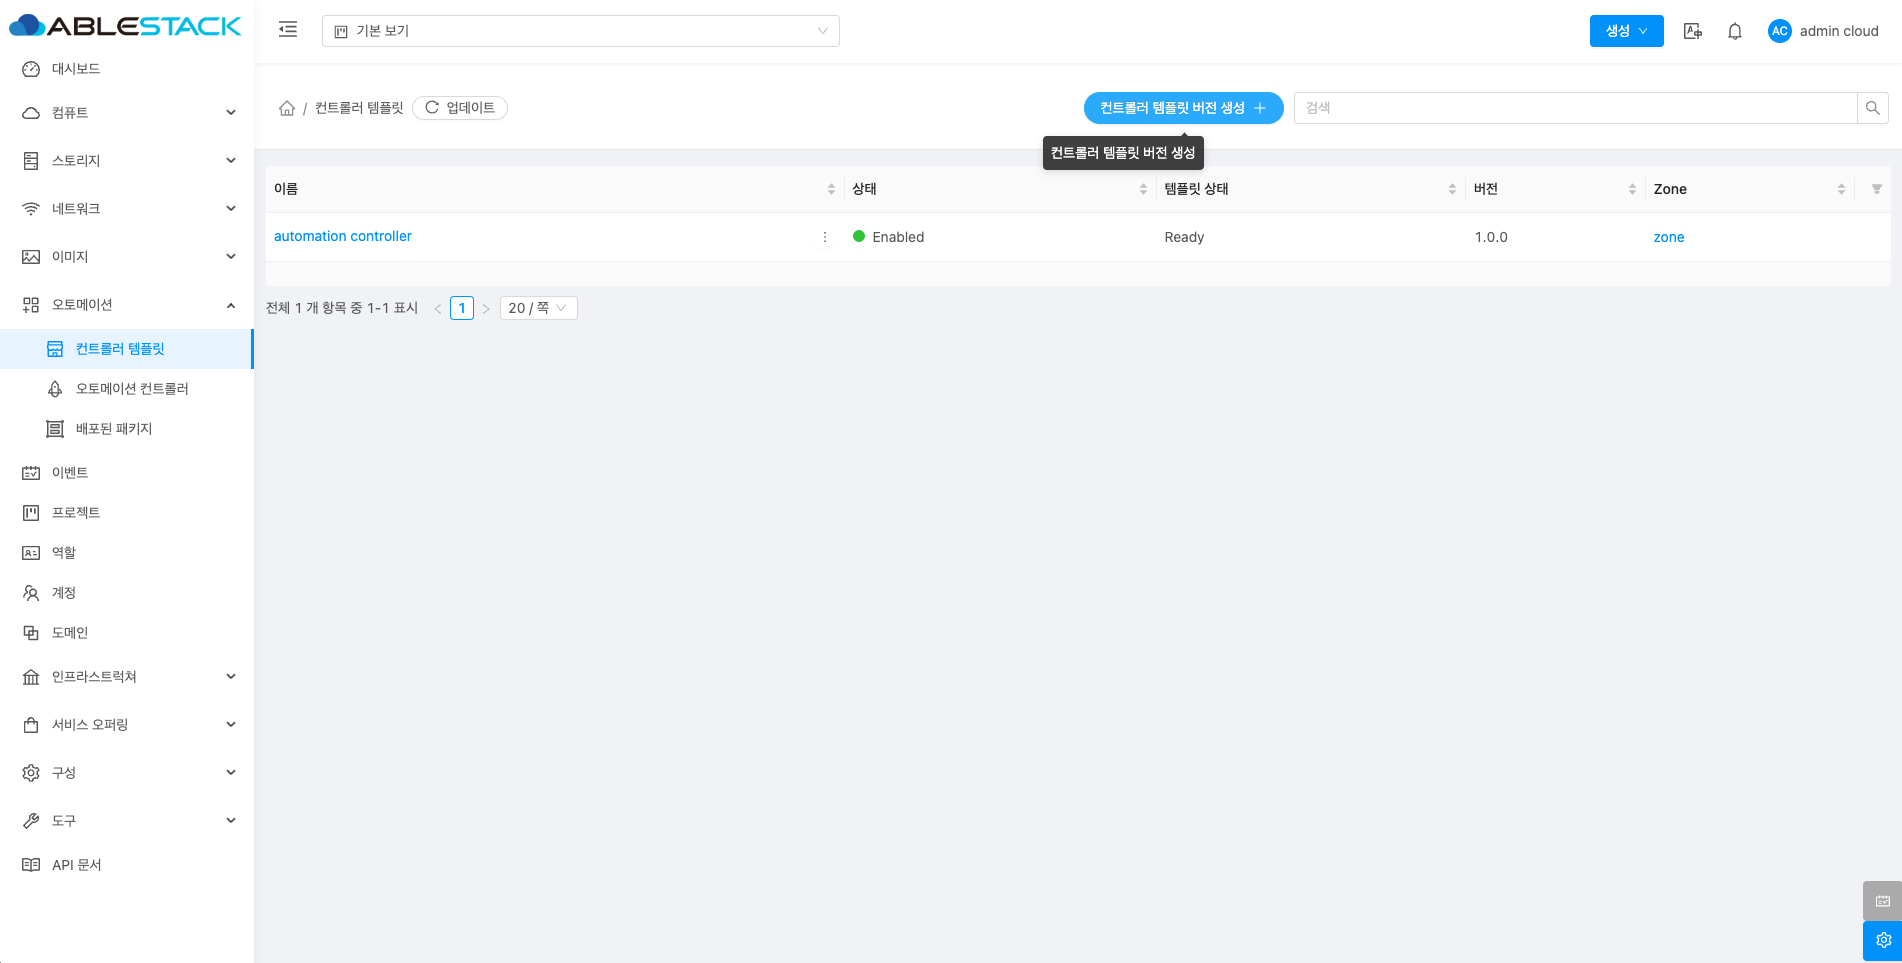1902x963 pixels.
Task: Expand the 네트워크 menu
Action: [x=126, y=209]
